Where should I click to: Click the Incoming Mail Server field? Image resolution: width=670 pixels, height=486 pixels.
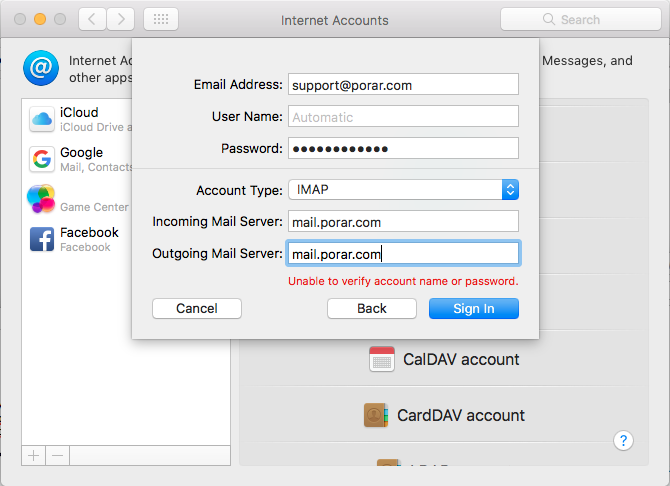pyautogui.click(x=403, y=222)
